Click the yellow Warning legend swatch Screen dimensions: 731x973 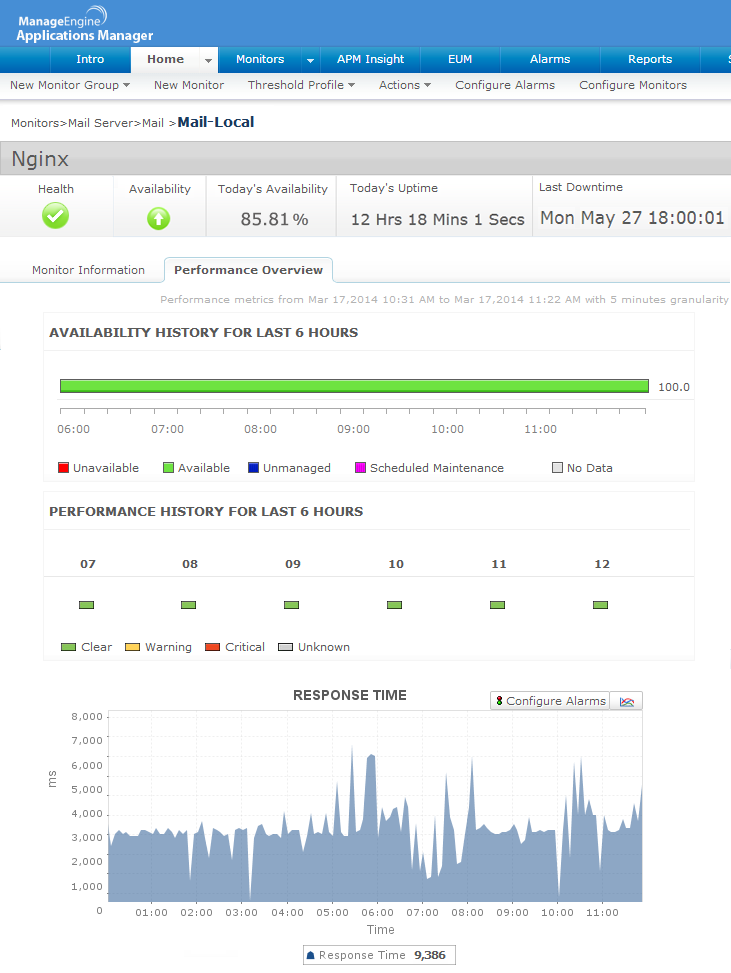[x=132, y=647]
